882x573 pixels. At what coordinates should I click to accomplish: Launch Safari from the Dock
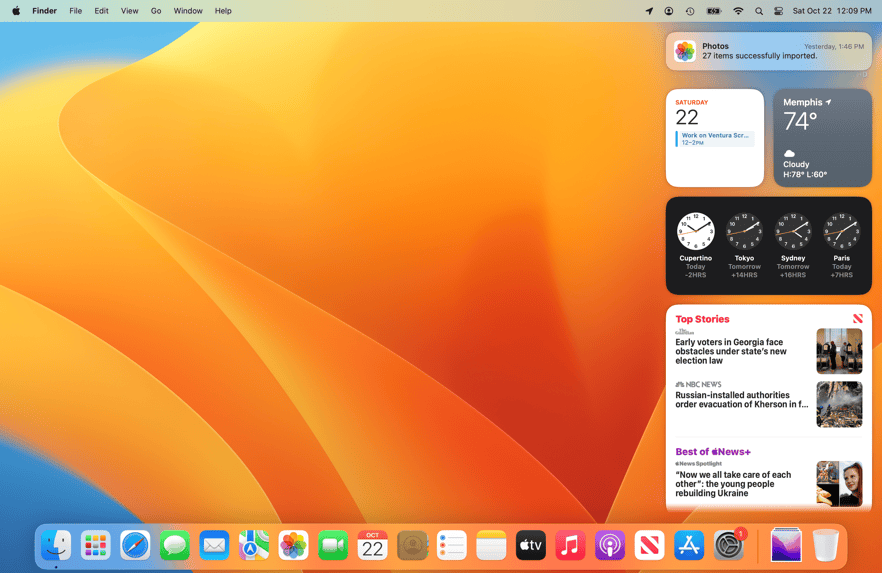point(135,545)
